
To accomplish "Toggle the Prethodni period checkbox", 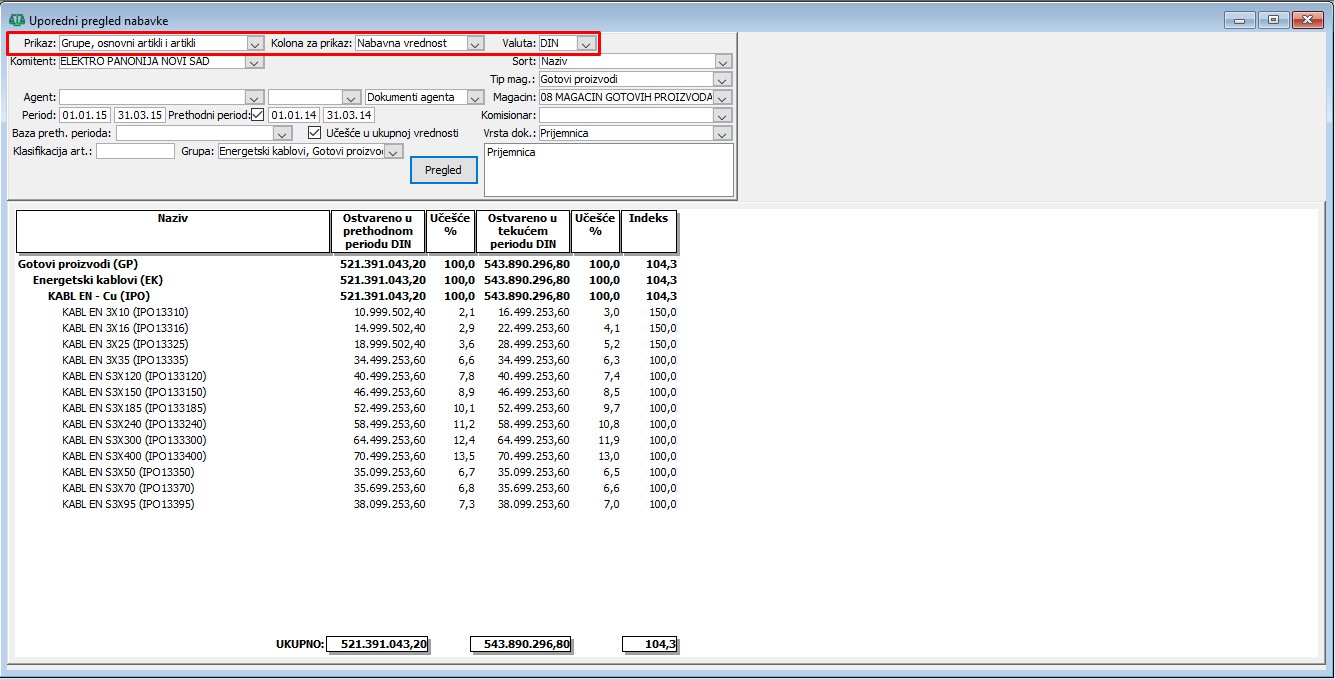I will [257, 115].
